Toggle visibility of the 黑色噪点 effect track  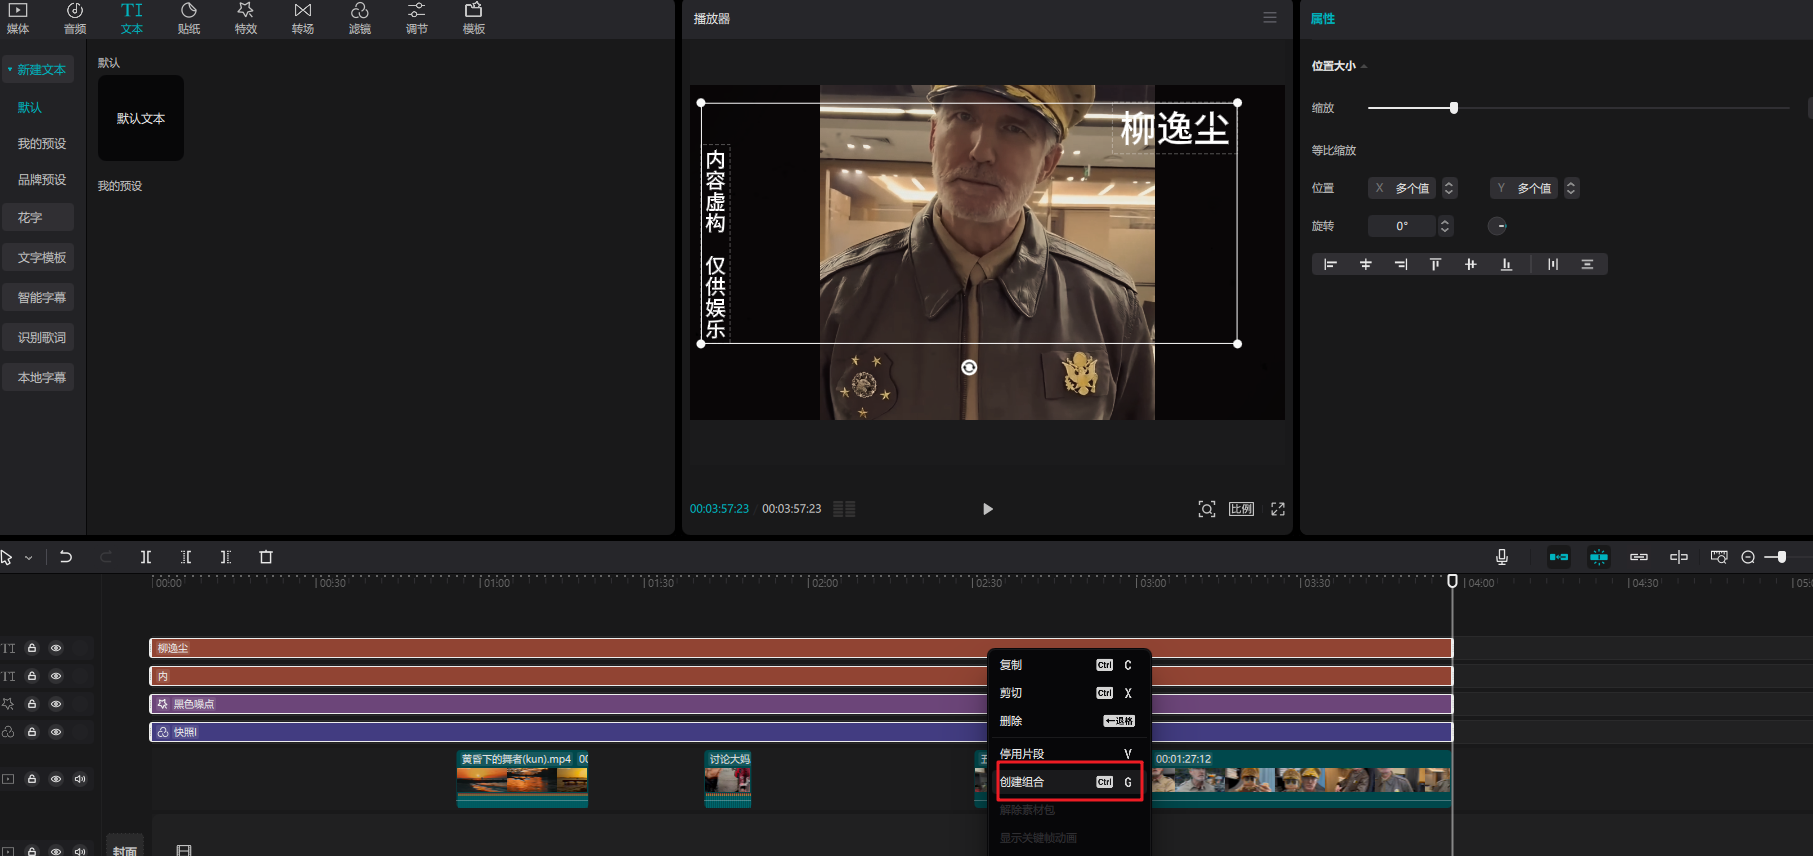pos(56,704)
